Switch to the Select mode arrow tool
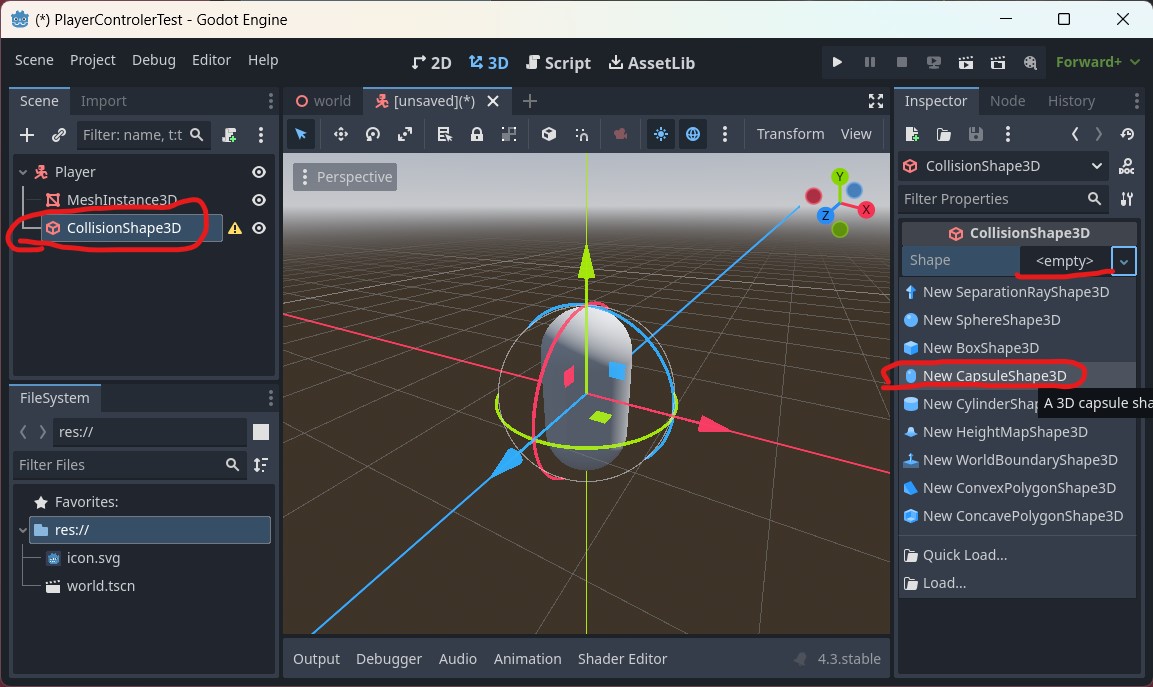Screen dimensions: 1153x687 click(301, 133)
